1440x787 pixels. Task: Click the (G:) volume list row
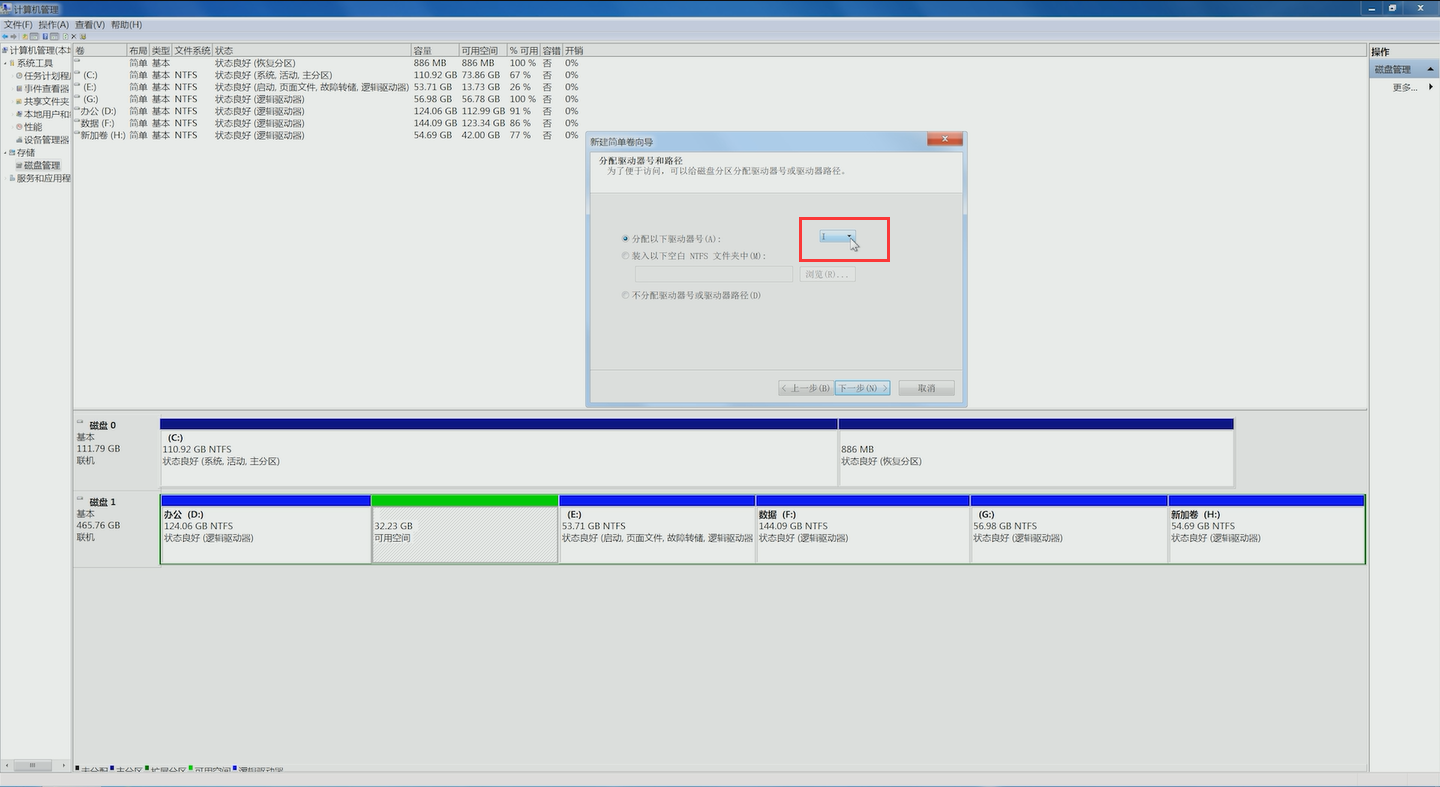[x=328, y=99]
